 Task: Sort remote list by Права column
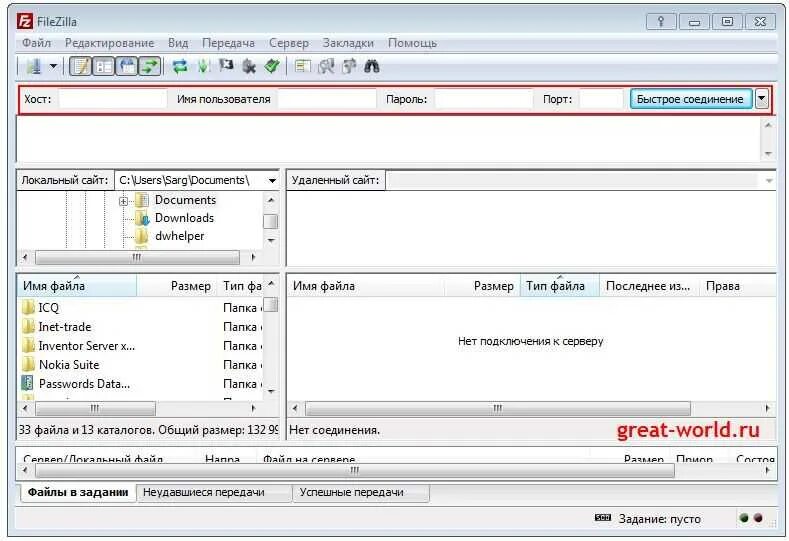coord(737,286)
